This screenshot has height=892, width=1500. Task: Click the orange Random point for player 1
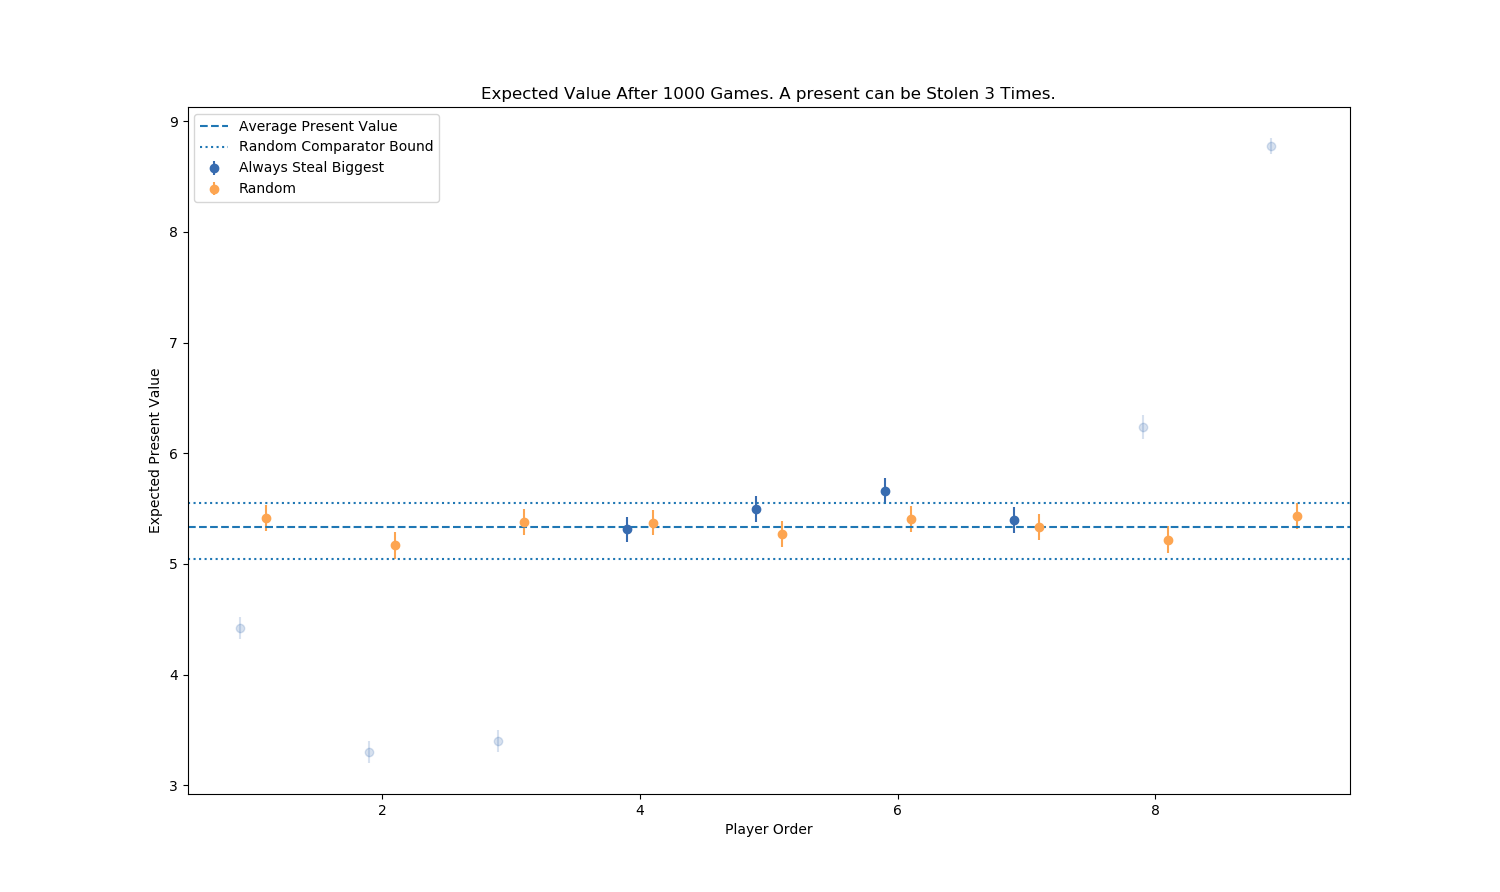click(266, 518)
